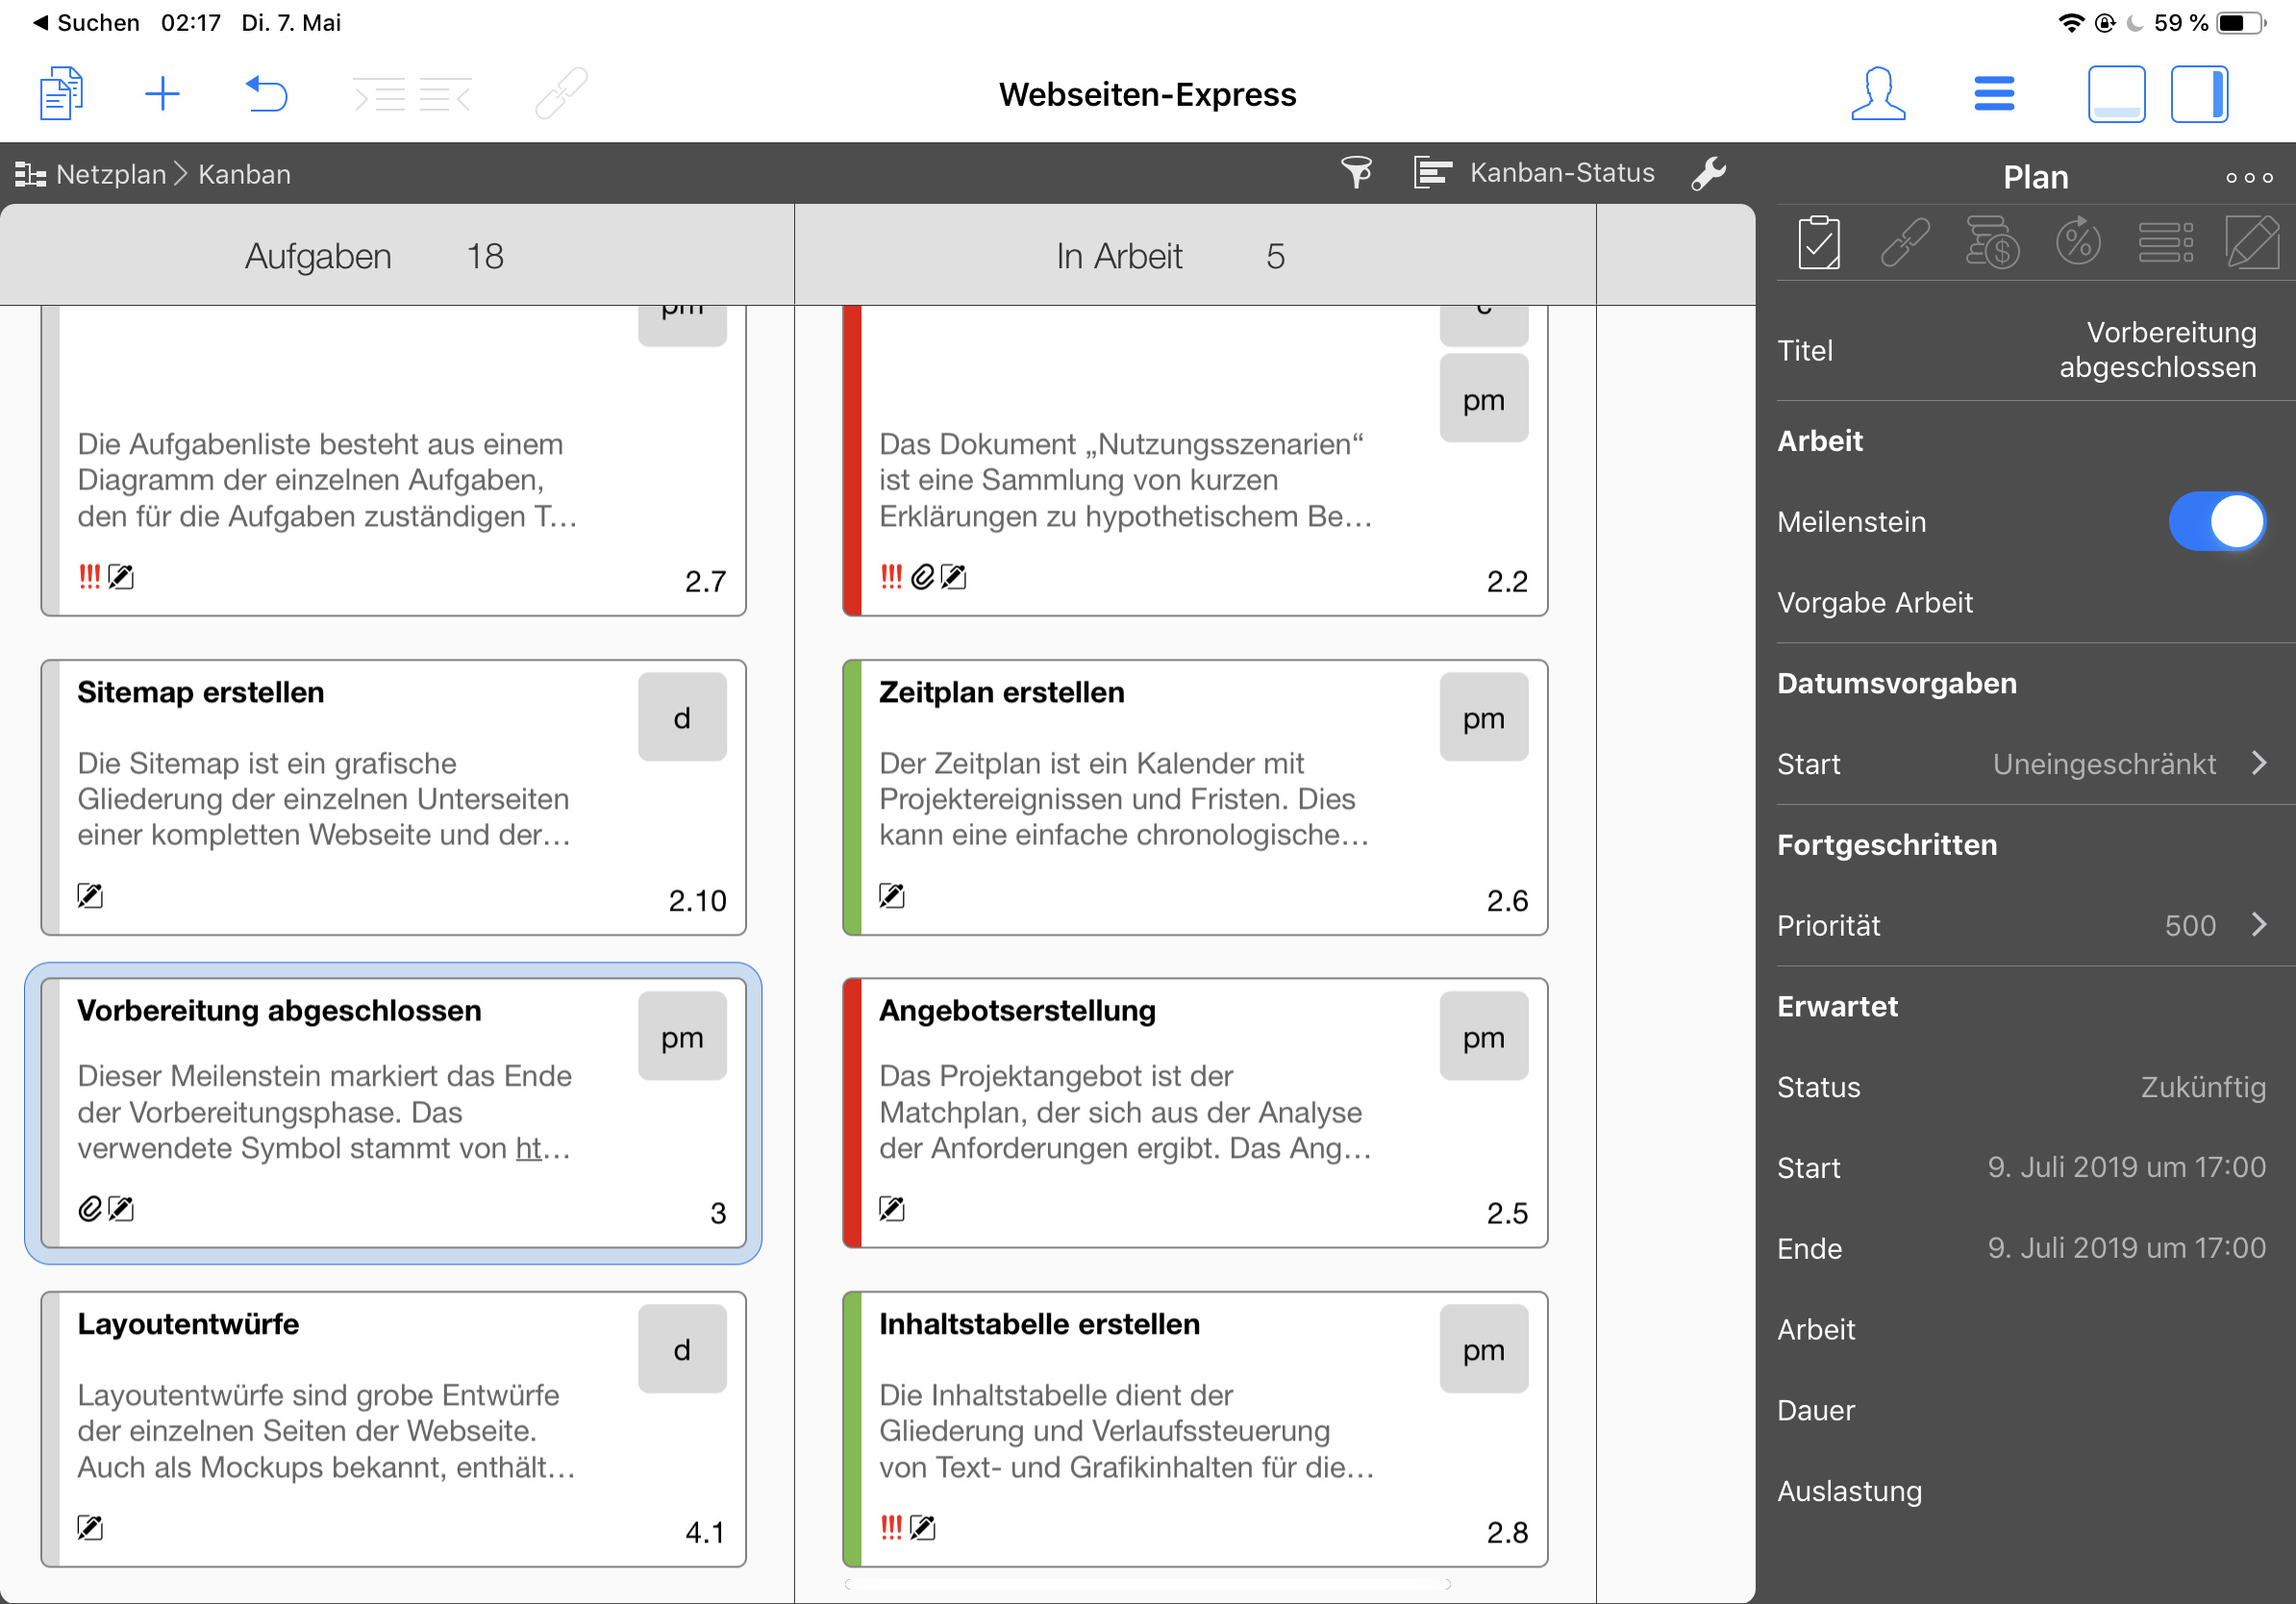Tap the plus button to add task
This screenshot has width=2296, height=1604.
(162, 94)
